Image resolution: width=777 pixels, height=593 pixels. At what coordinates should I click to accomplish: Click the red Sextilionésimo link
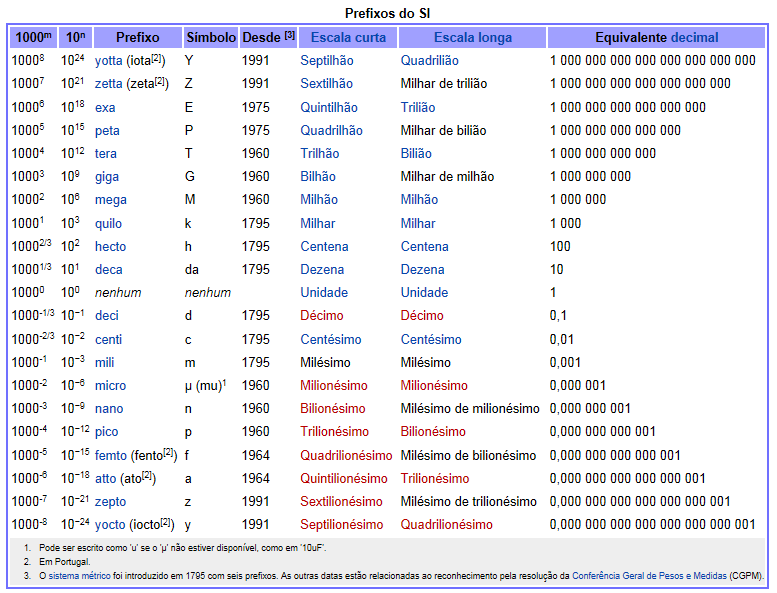pyautogui.click(x=341, y=502)
